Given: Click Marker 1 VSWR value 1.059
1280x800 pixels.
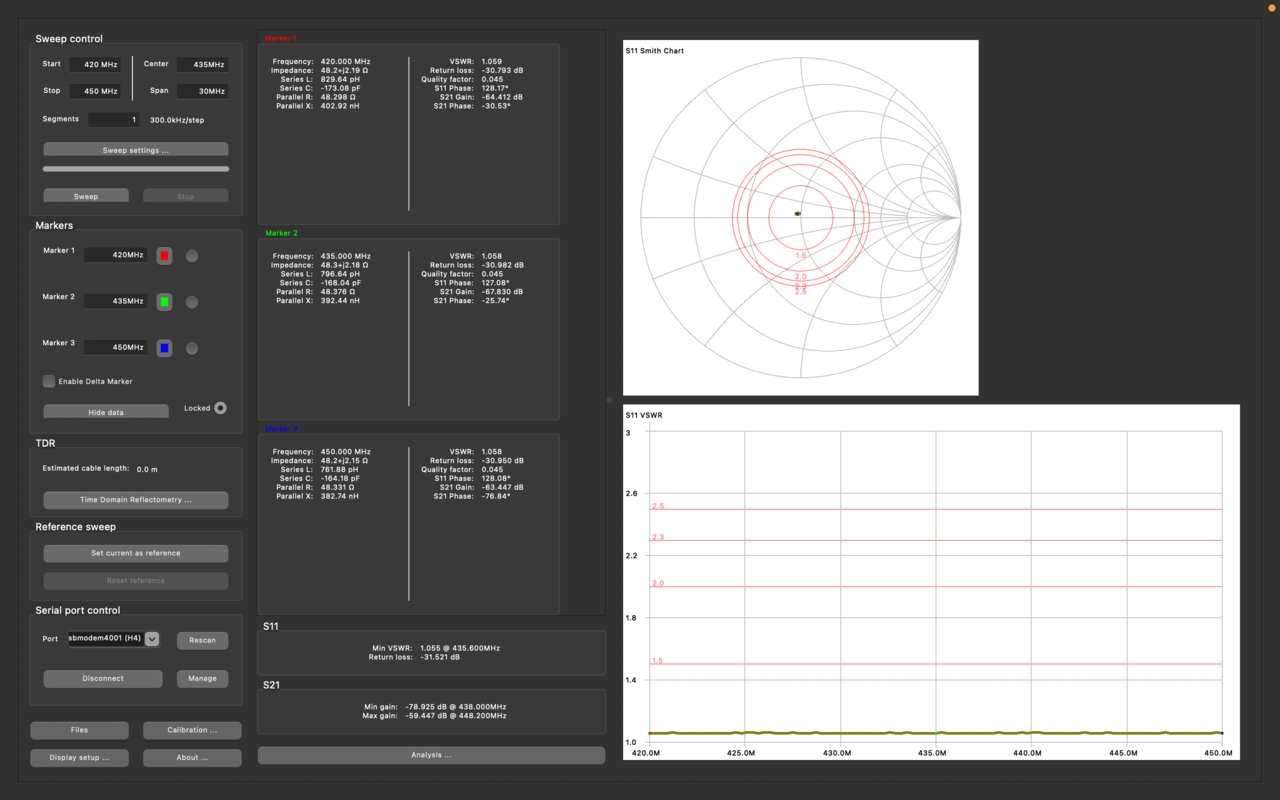Looking at the screenshot, I should click(x=491, y=61).
